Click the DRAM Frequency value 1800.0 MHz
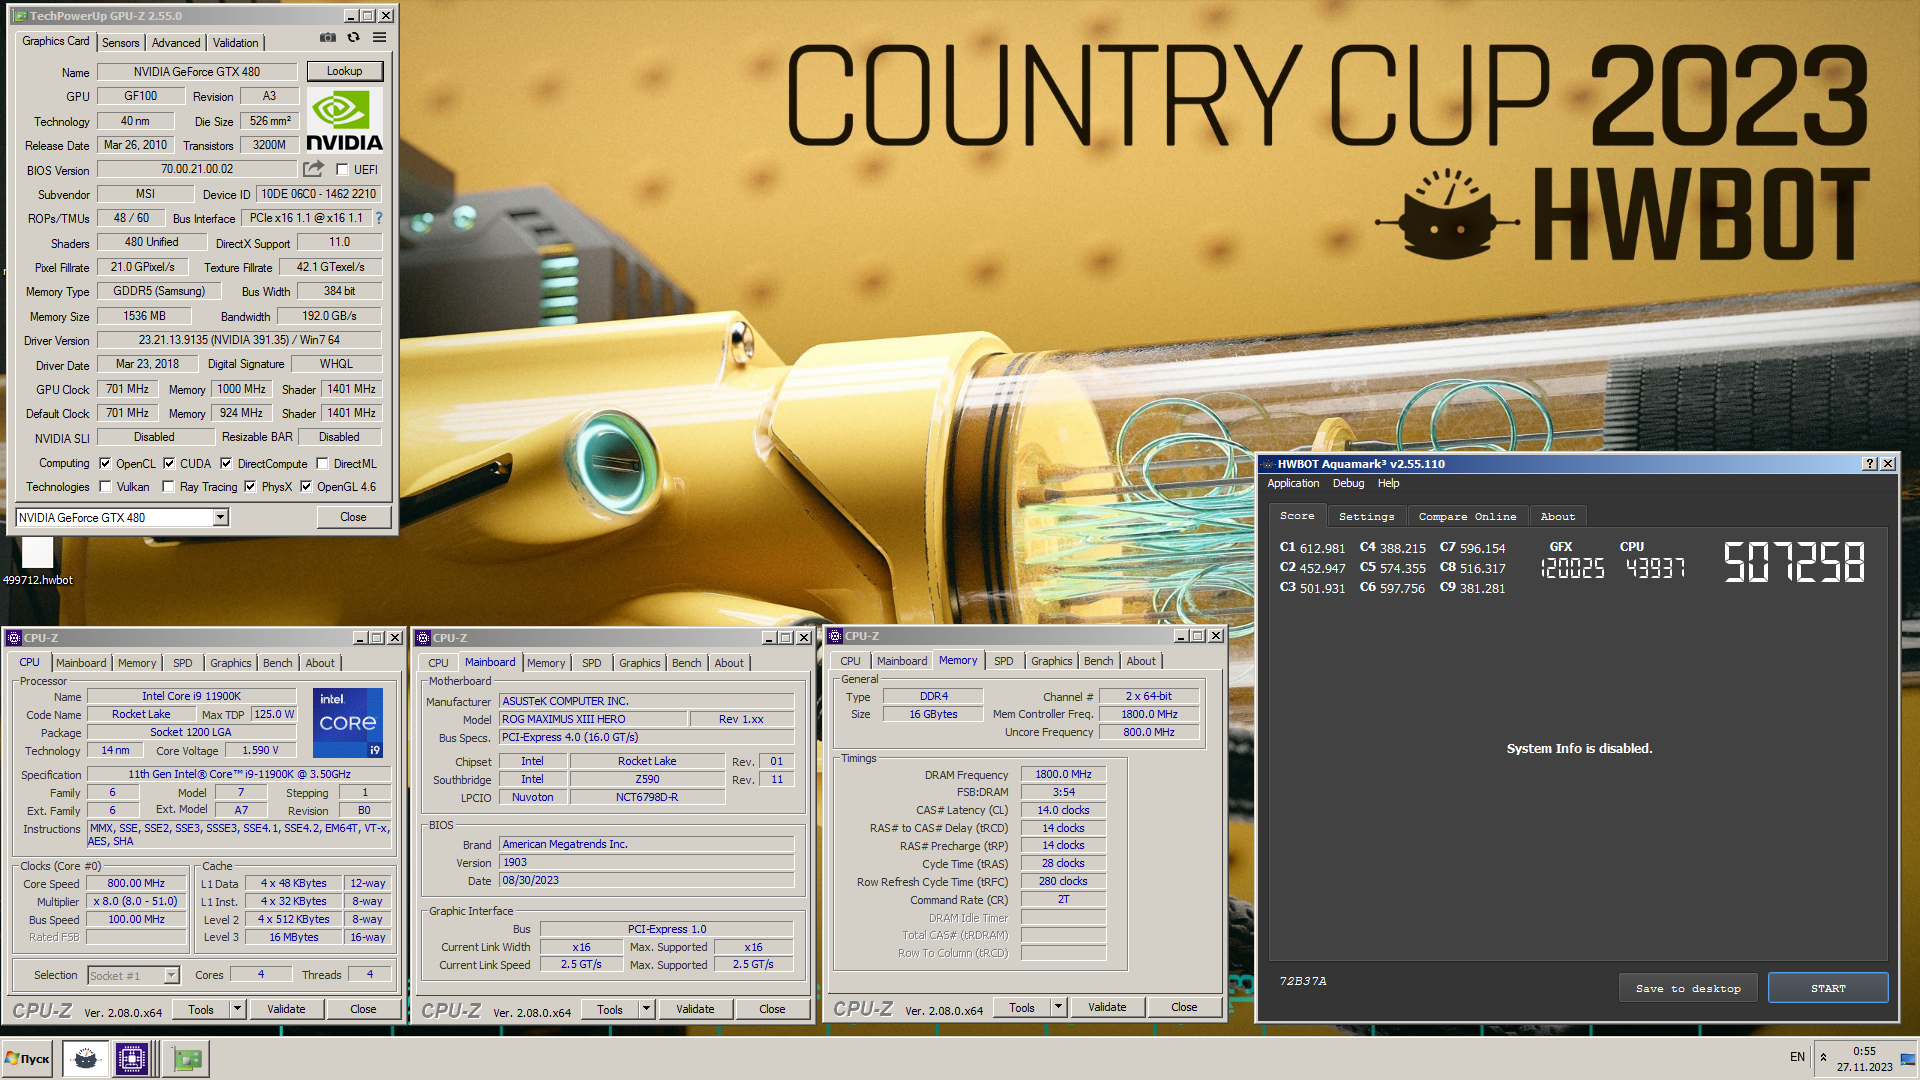The image size is (1920, 1080). point(1063,774)
